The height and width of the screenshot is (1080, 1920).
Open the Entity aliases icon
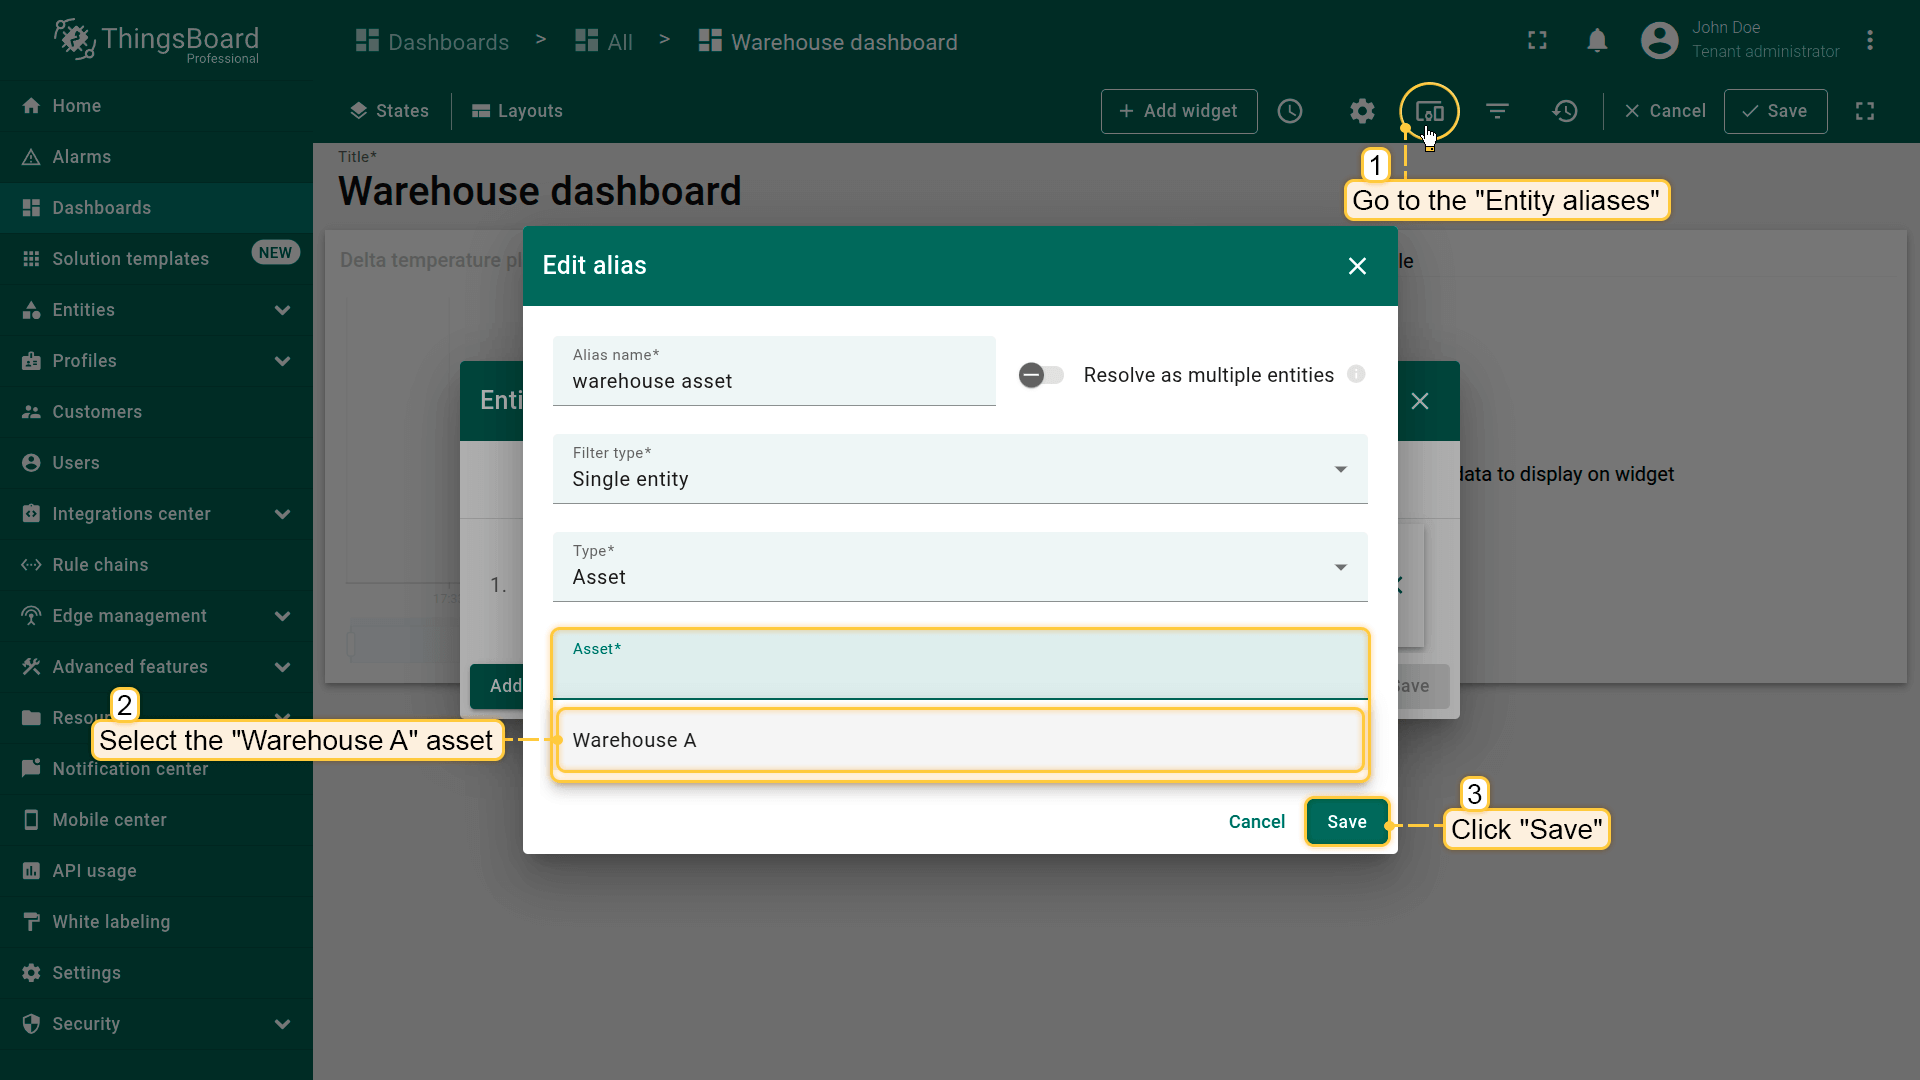(x=1429, y=111)
